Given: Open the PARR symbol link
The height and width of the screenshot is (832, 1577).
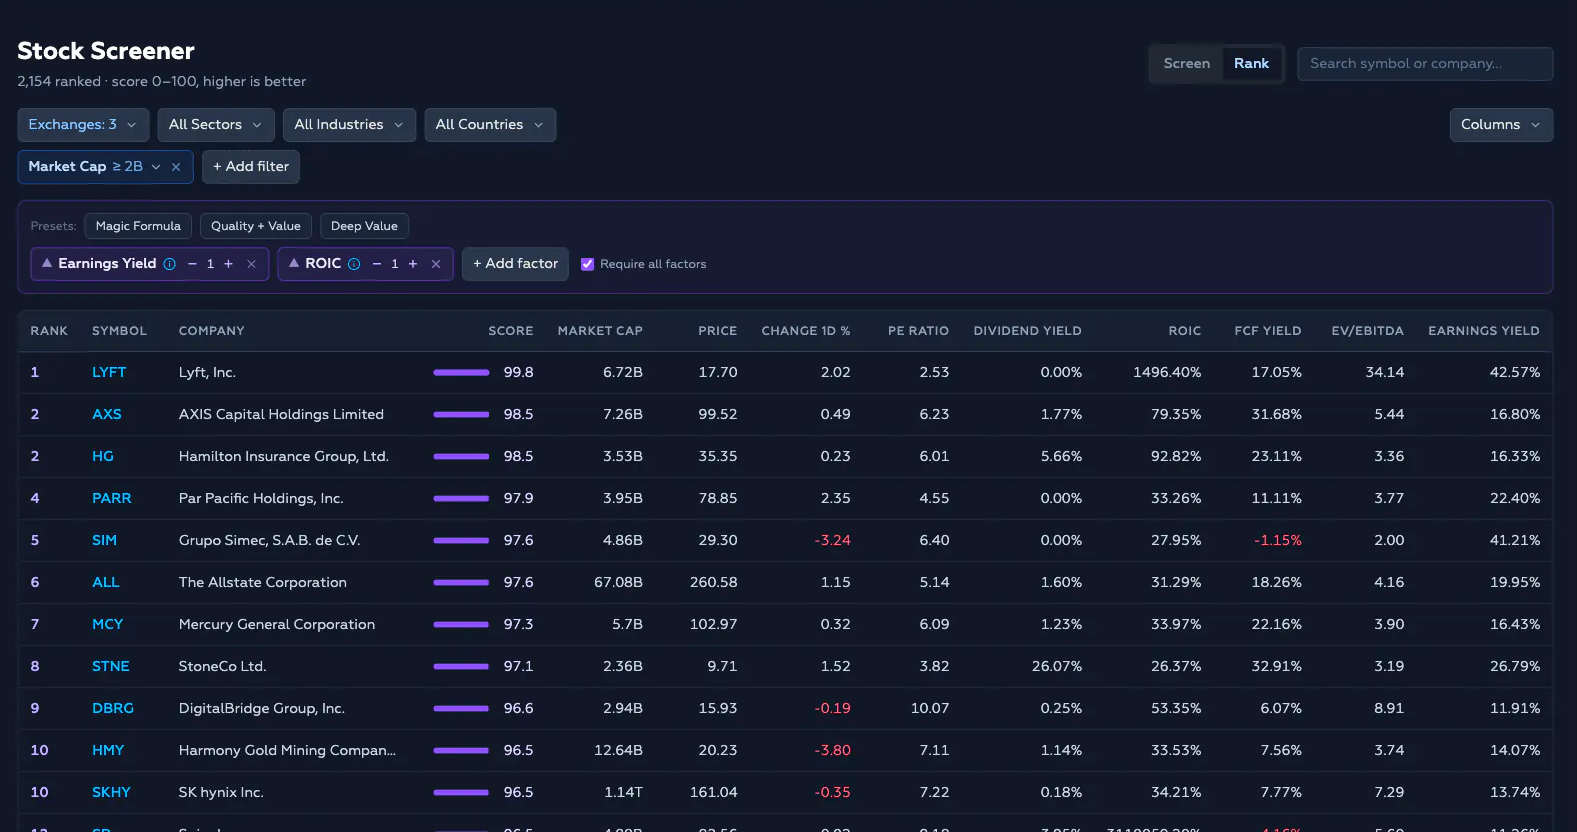Looking at the screenshot, I should click(112, 499).
